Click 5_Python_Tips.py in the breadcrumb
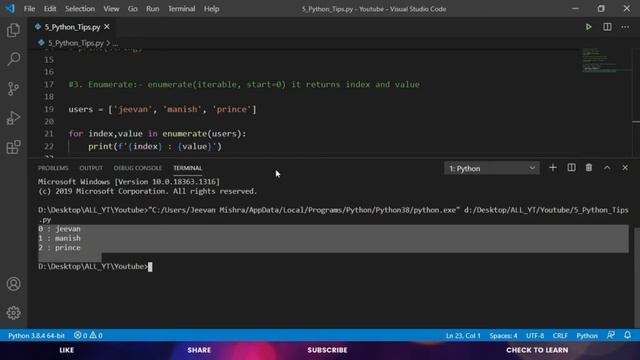Image resolution: width=640 pixels, height=360 pixels. [76, 43]
